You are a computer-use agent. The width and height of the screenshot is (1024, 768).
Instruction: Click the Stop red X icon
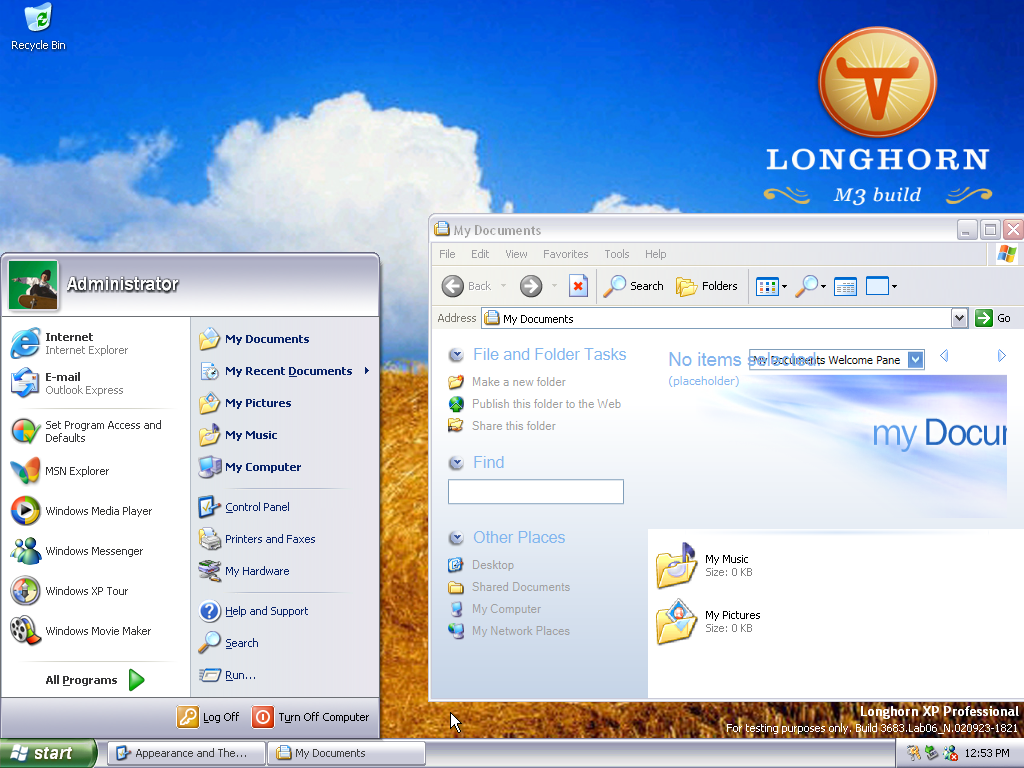click(x=578, y=286)
